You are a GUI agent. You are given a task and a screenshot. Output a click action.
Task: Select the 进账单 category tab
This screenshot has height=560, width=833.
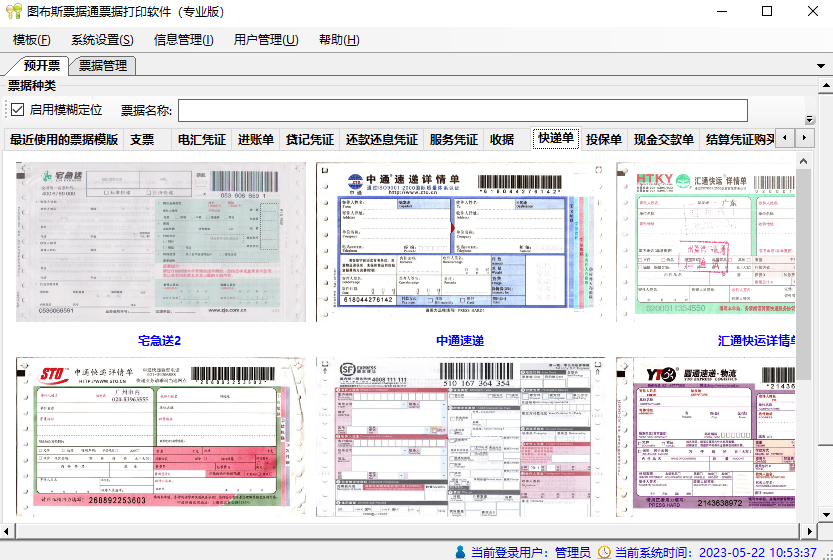[x=256, y=140]
